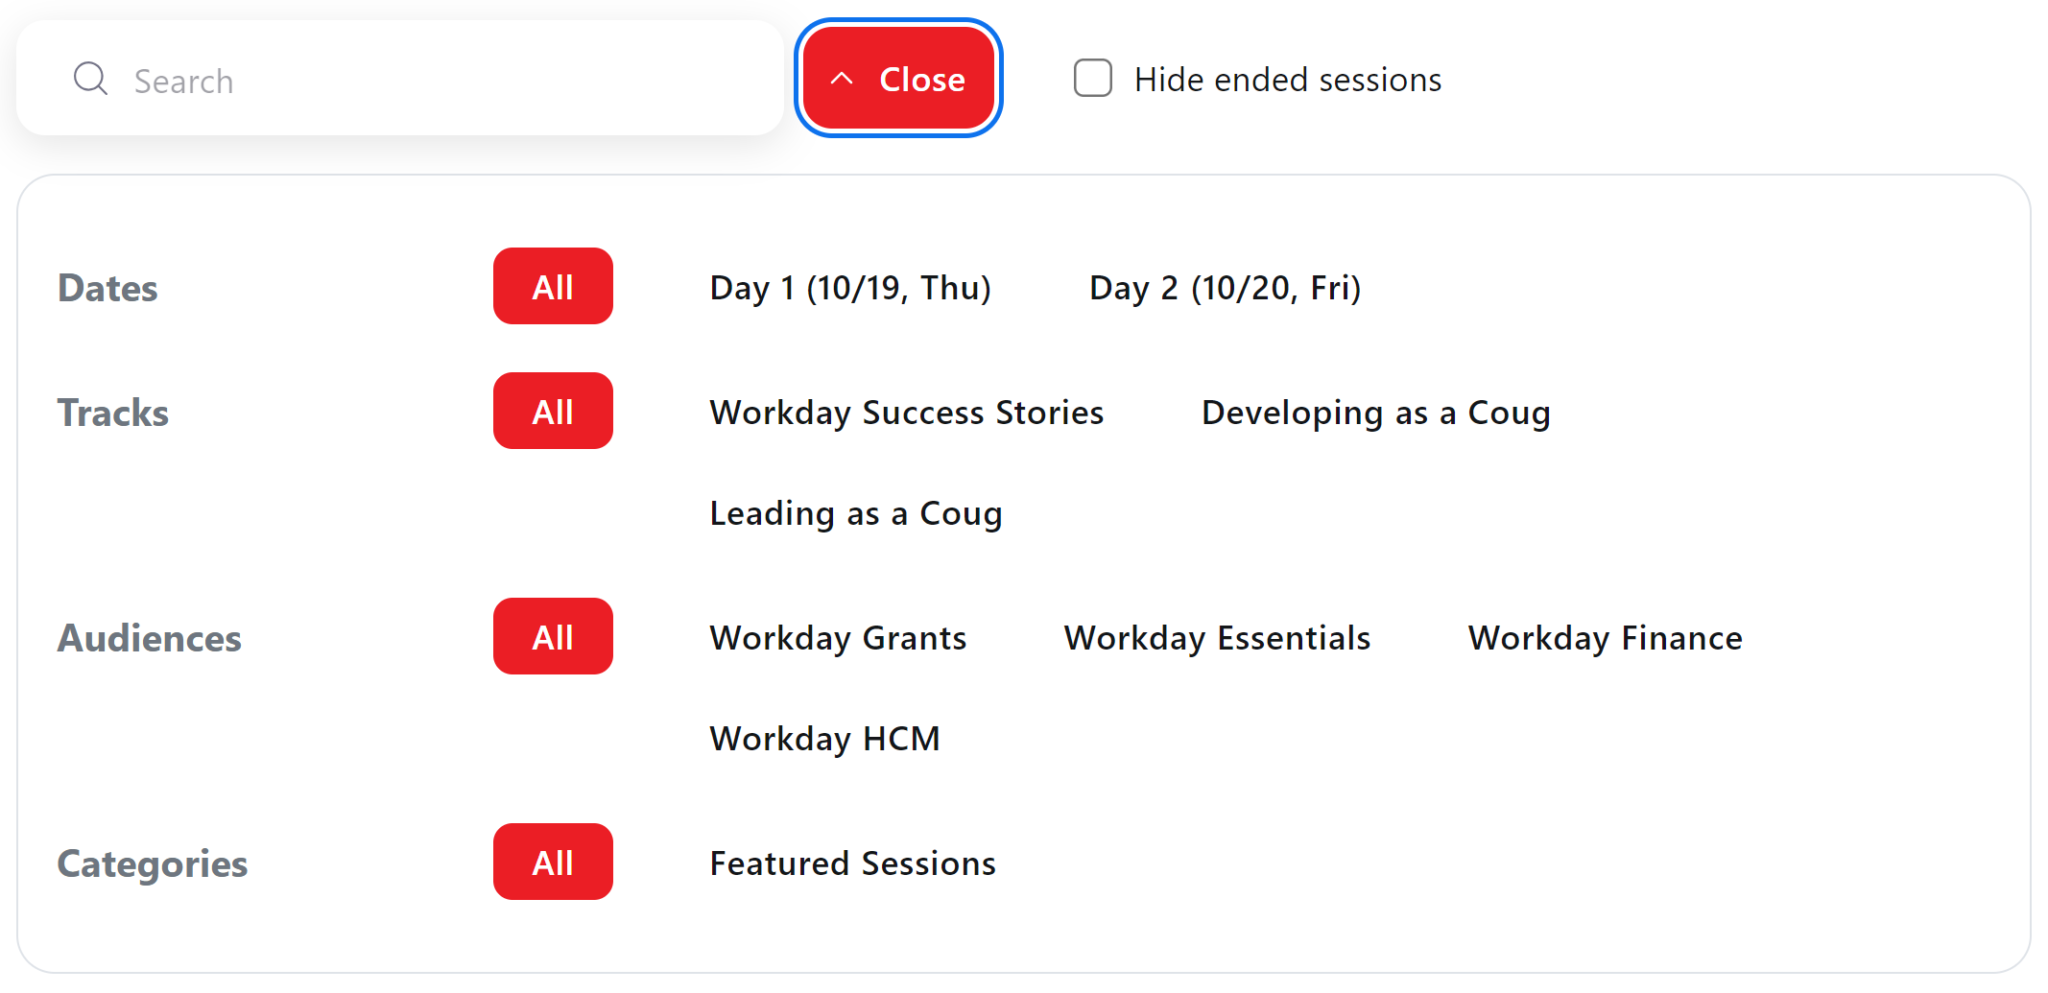Filter sessions by Day 1 (10/19, Thu)

click(850, 288)
